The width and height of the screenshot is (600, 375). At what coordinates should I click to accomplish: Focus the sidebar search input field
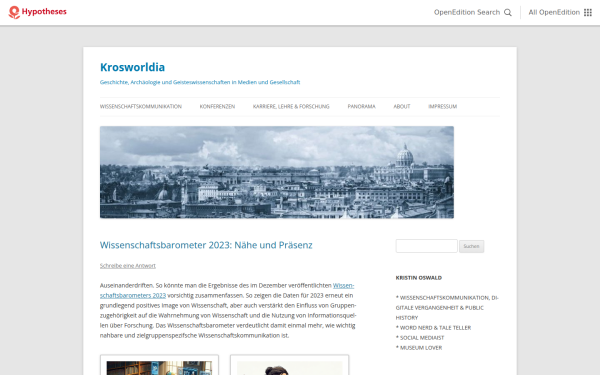coord(427,246)
